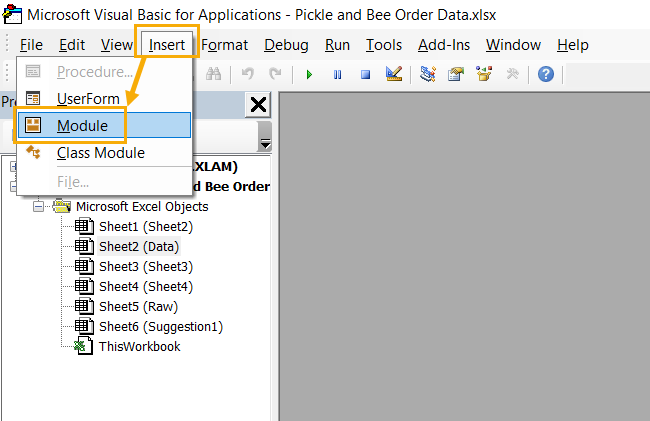Click the Undo toolbar icon
This screenshot has width=650, height=421.
click(x=247, y=74)
